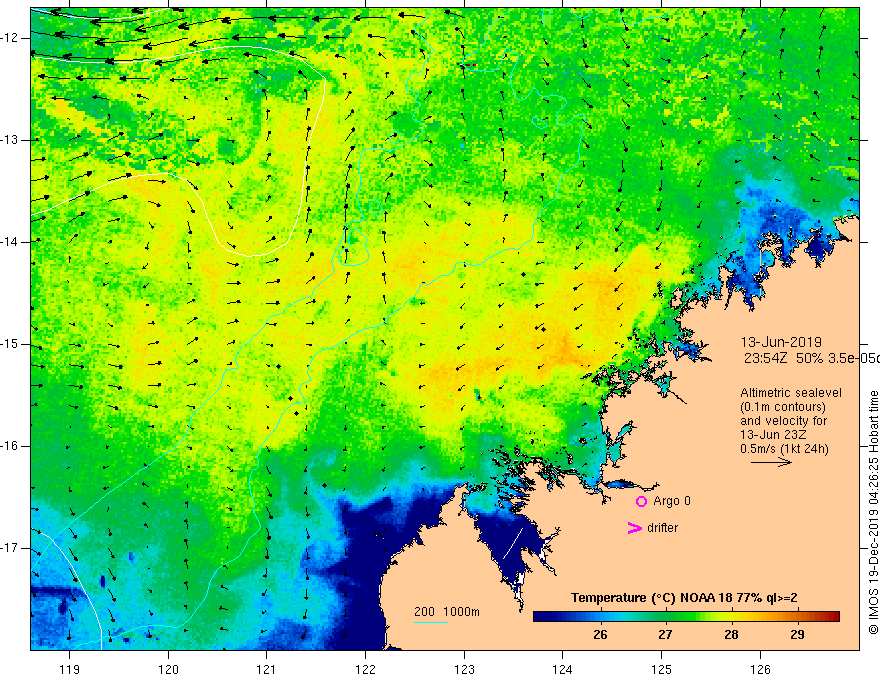Click the 'and velocity for' caption line
Image resolution: width=880 pixels, height=680 pixels.
[783, 421]
